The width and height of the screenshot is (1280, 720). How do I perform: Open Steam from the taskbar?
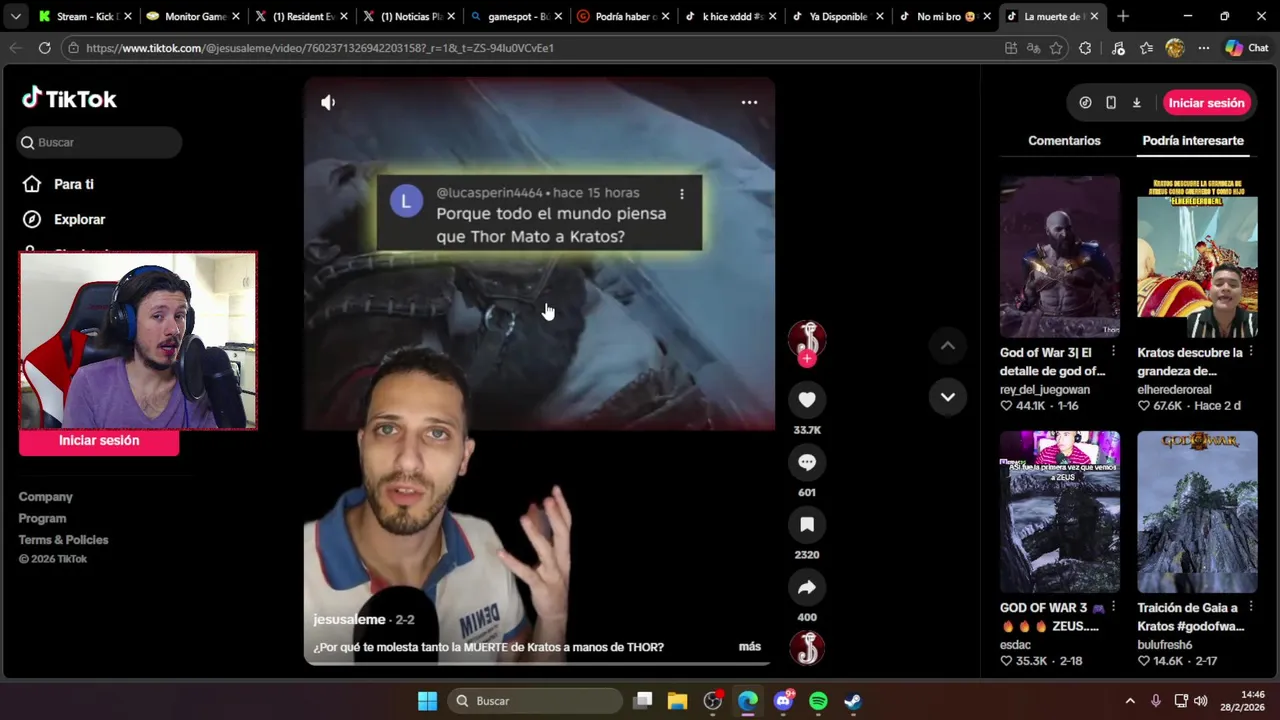pyautogui.click(x=853, y=701)
